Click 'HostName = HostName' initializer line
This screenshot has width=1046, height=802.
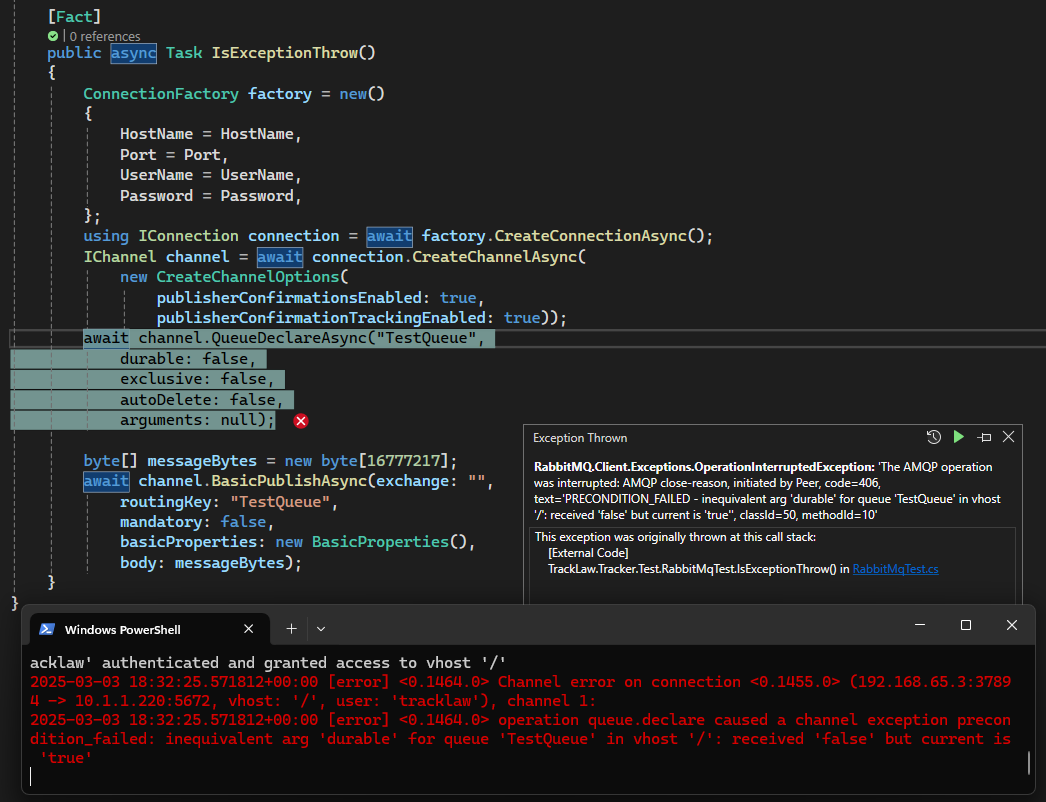pos(211,134)
